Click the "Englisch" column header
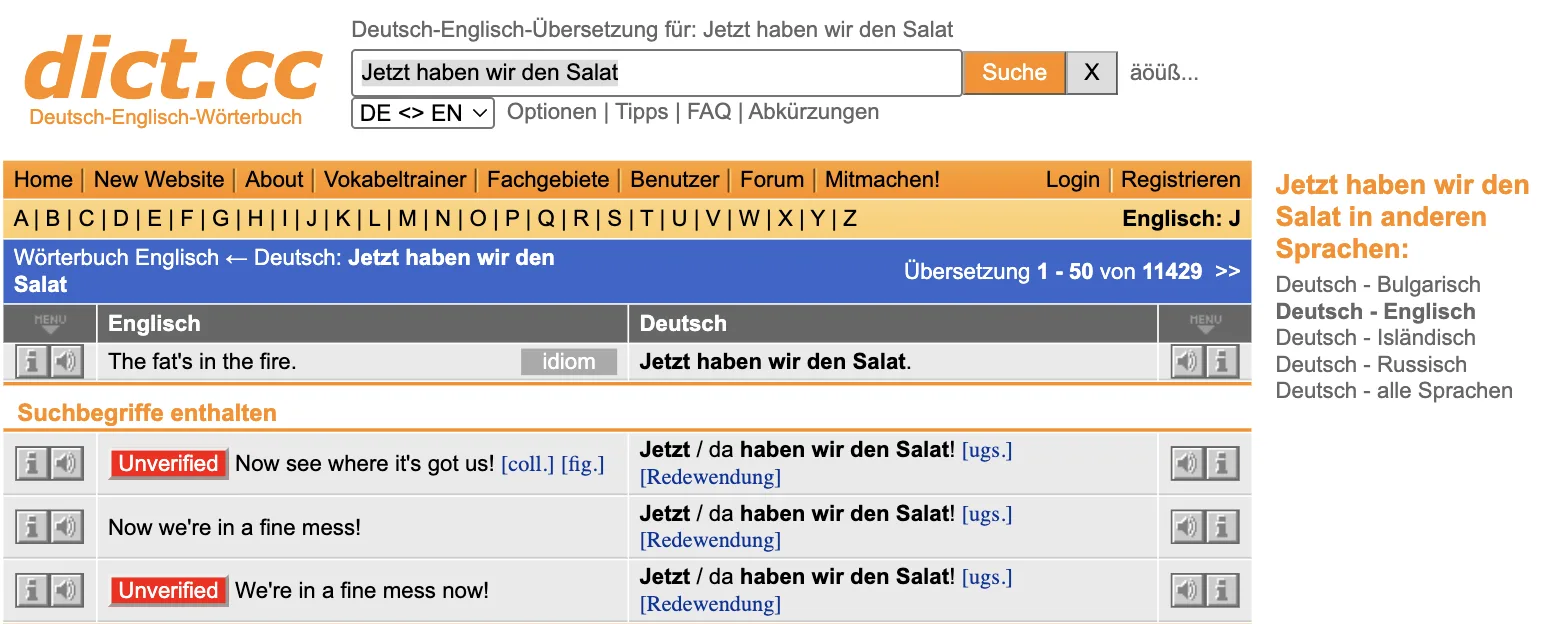This screenshot has width=1567, height=624. (x=154, y=324)
